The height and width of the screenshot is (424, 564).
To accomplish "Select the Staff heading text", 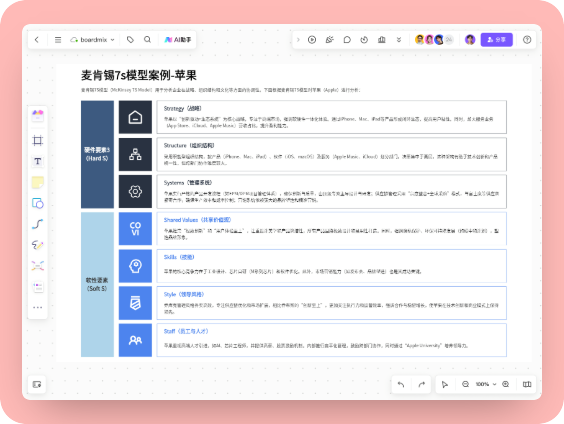I will tap(186, 331).
